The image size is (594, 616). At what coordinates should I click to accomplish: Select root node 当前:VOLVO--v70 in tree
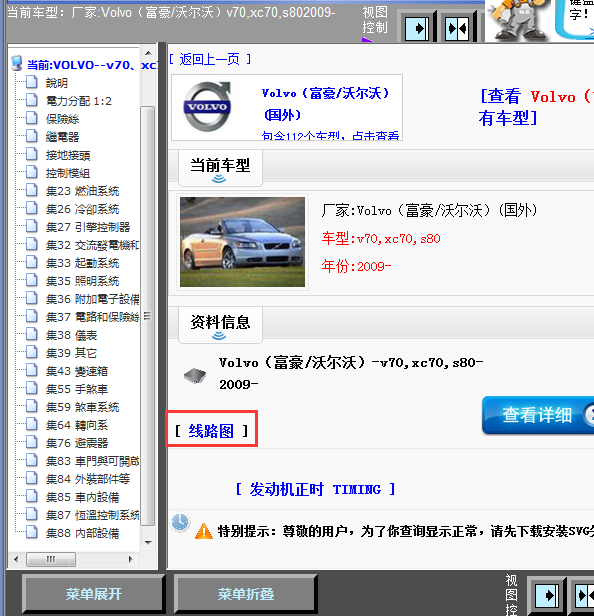[92, 65]
